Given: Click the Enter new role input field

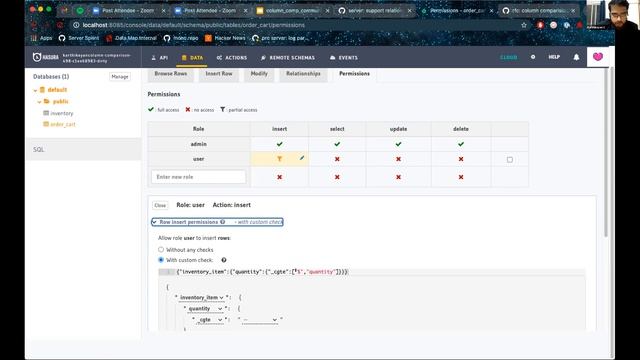Looking at the screenshot, I should click(198, 177).
